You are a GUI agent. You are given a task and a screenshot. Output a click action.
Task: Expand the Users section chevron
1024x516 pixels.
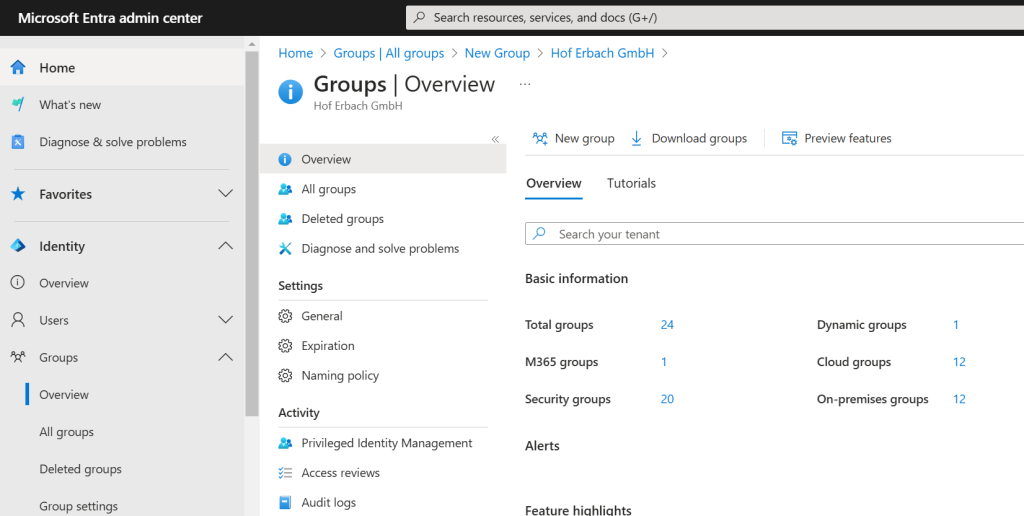pos(225,319)
